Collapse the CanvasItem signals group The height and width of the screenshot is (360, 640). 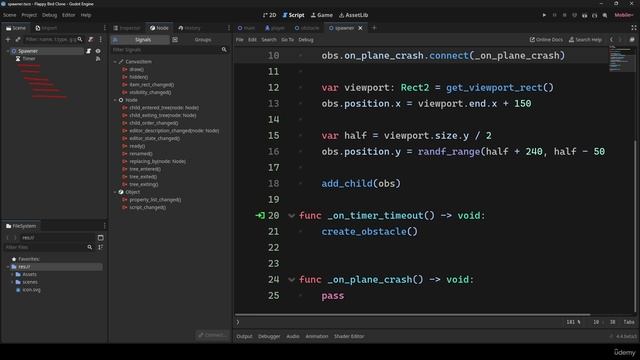[x=115, y=62]
